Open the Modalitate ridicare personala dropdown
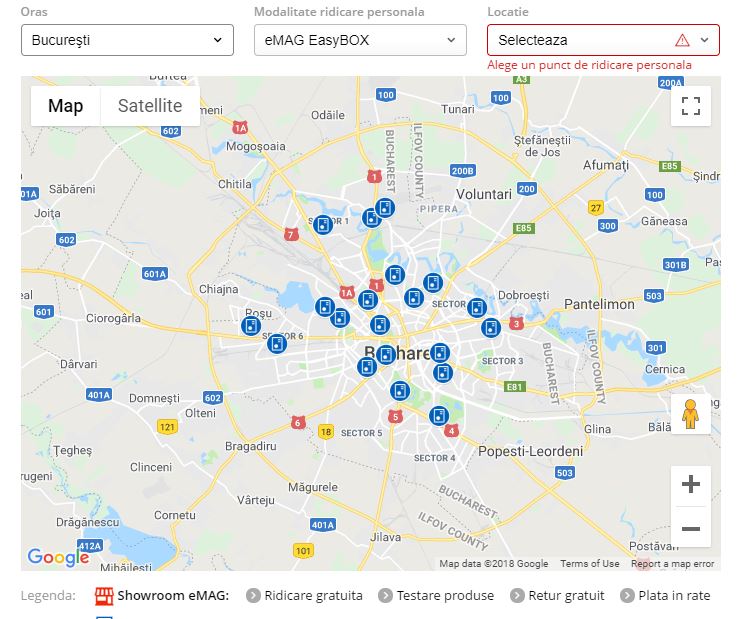 tap(360, 40)
